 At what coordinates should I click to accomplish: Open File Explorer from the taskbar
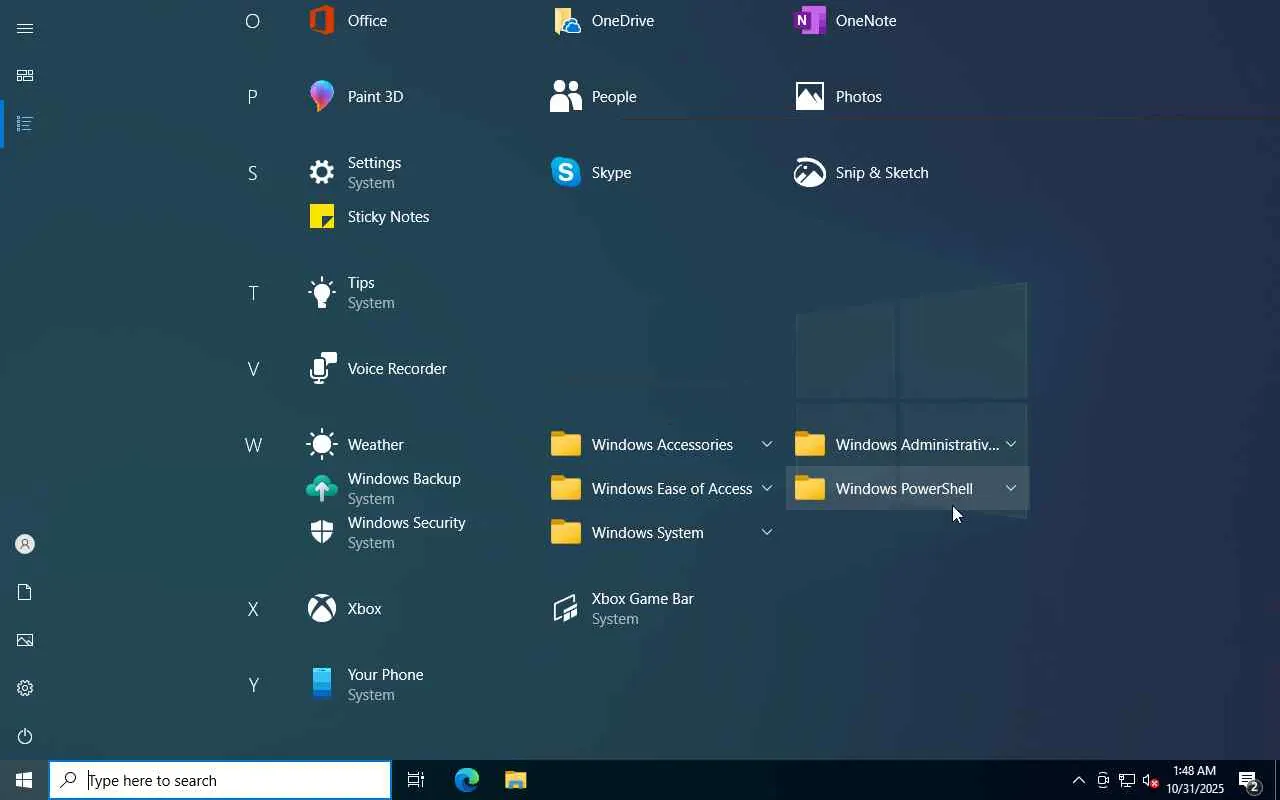click(x=516, y=780)
